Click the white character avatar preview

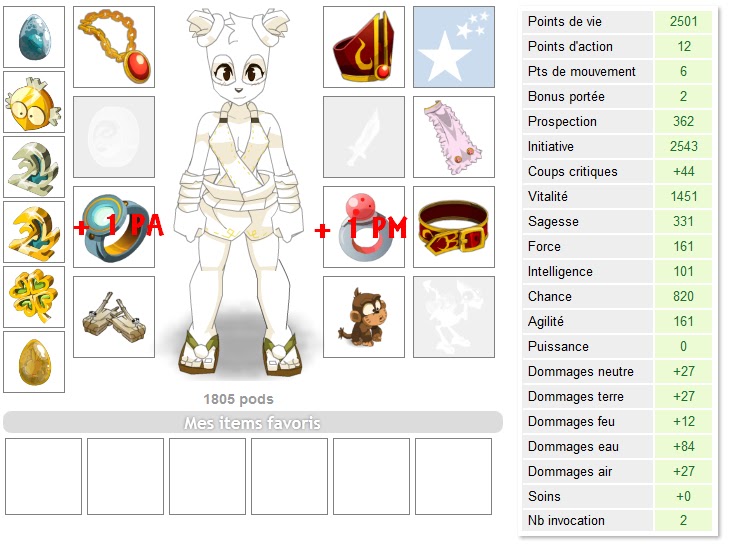click(x=239, y=193)
